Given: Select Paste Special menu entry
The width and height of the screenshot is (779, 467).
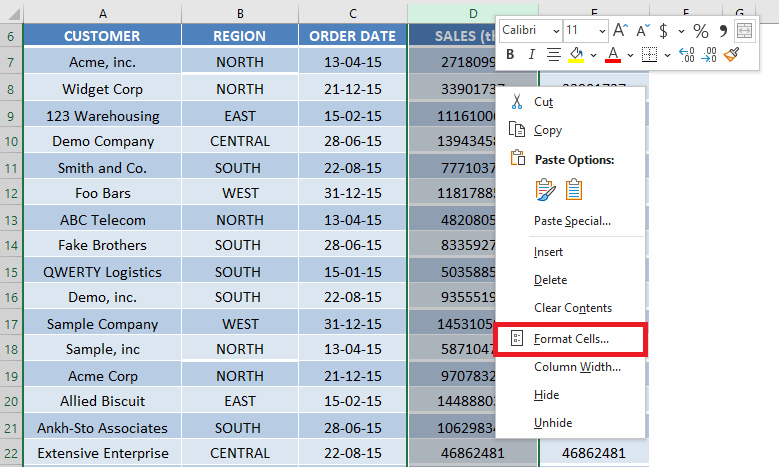Looking at the screenshot, I should 572,221.
